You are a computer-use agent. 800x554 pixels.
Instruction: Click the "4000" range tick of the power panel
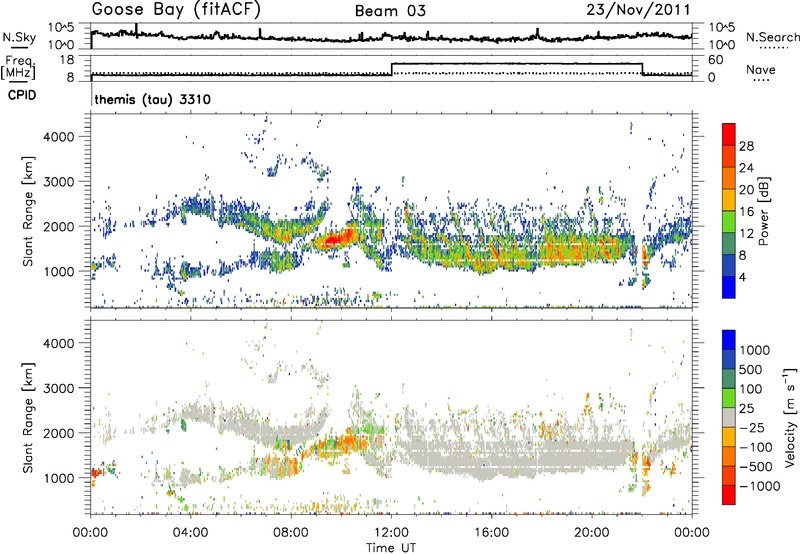click(x=59, y=136)
